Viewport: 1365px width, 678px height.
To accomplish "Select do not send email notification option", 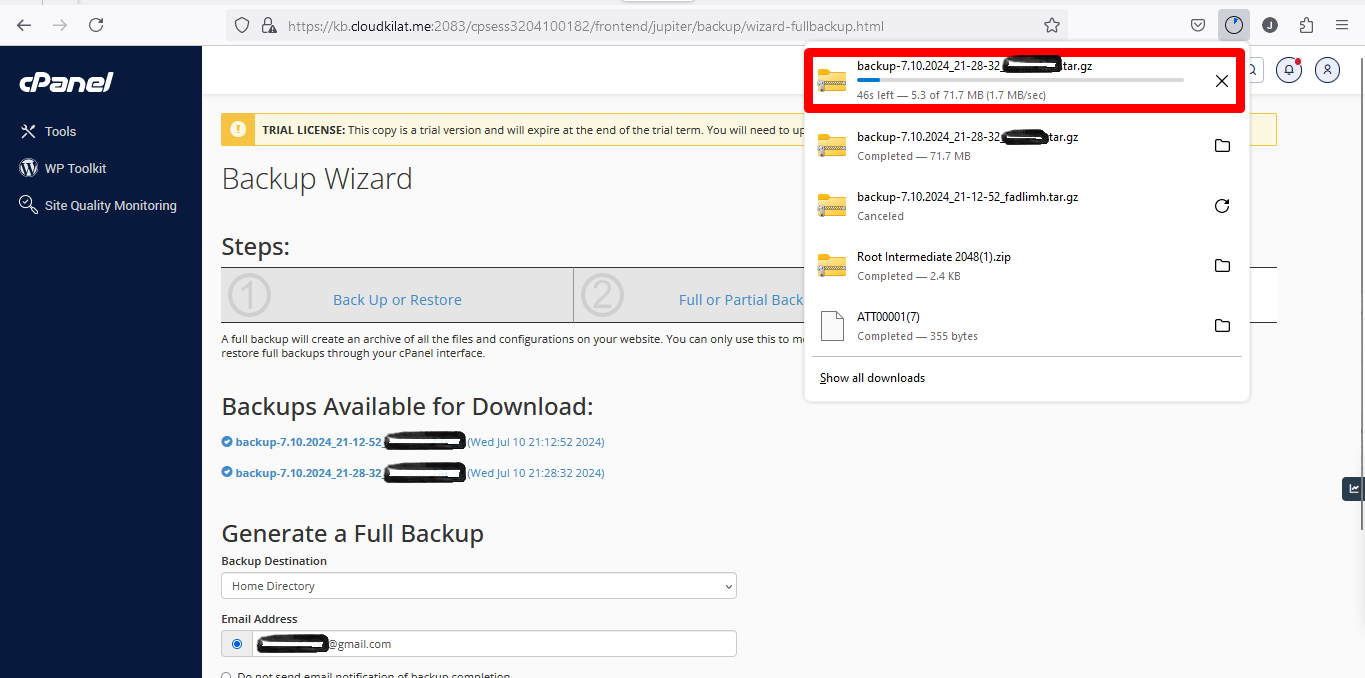I will [x=227, y=676].
